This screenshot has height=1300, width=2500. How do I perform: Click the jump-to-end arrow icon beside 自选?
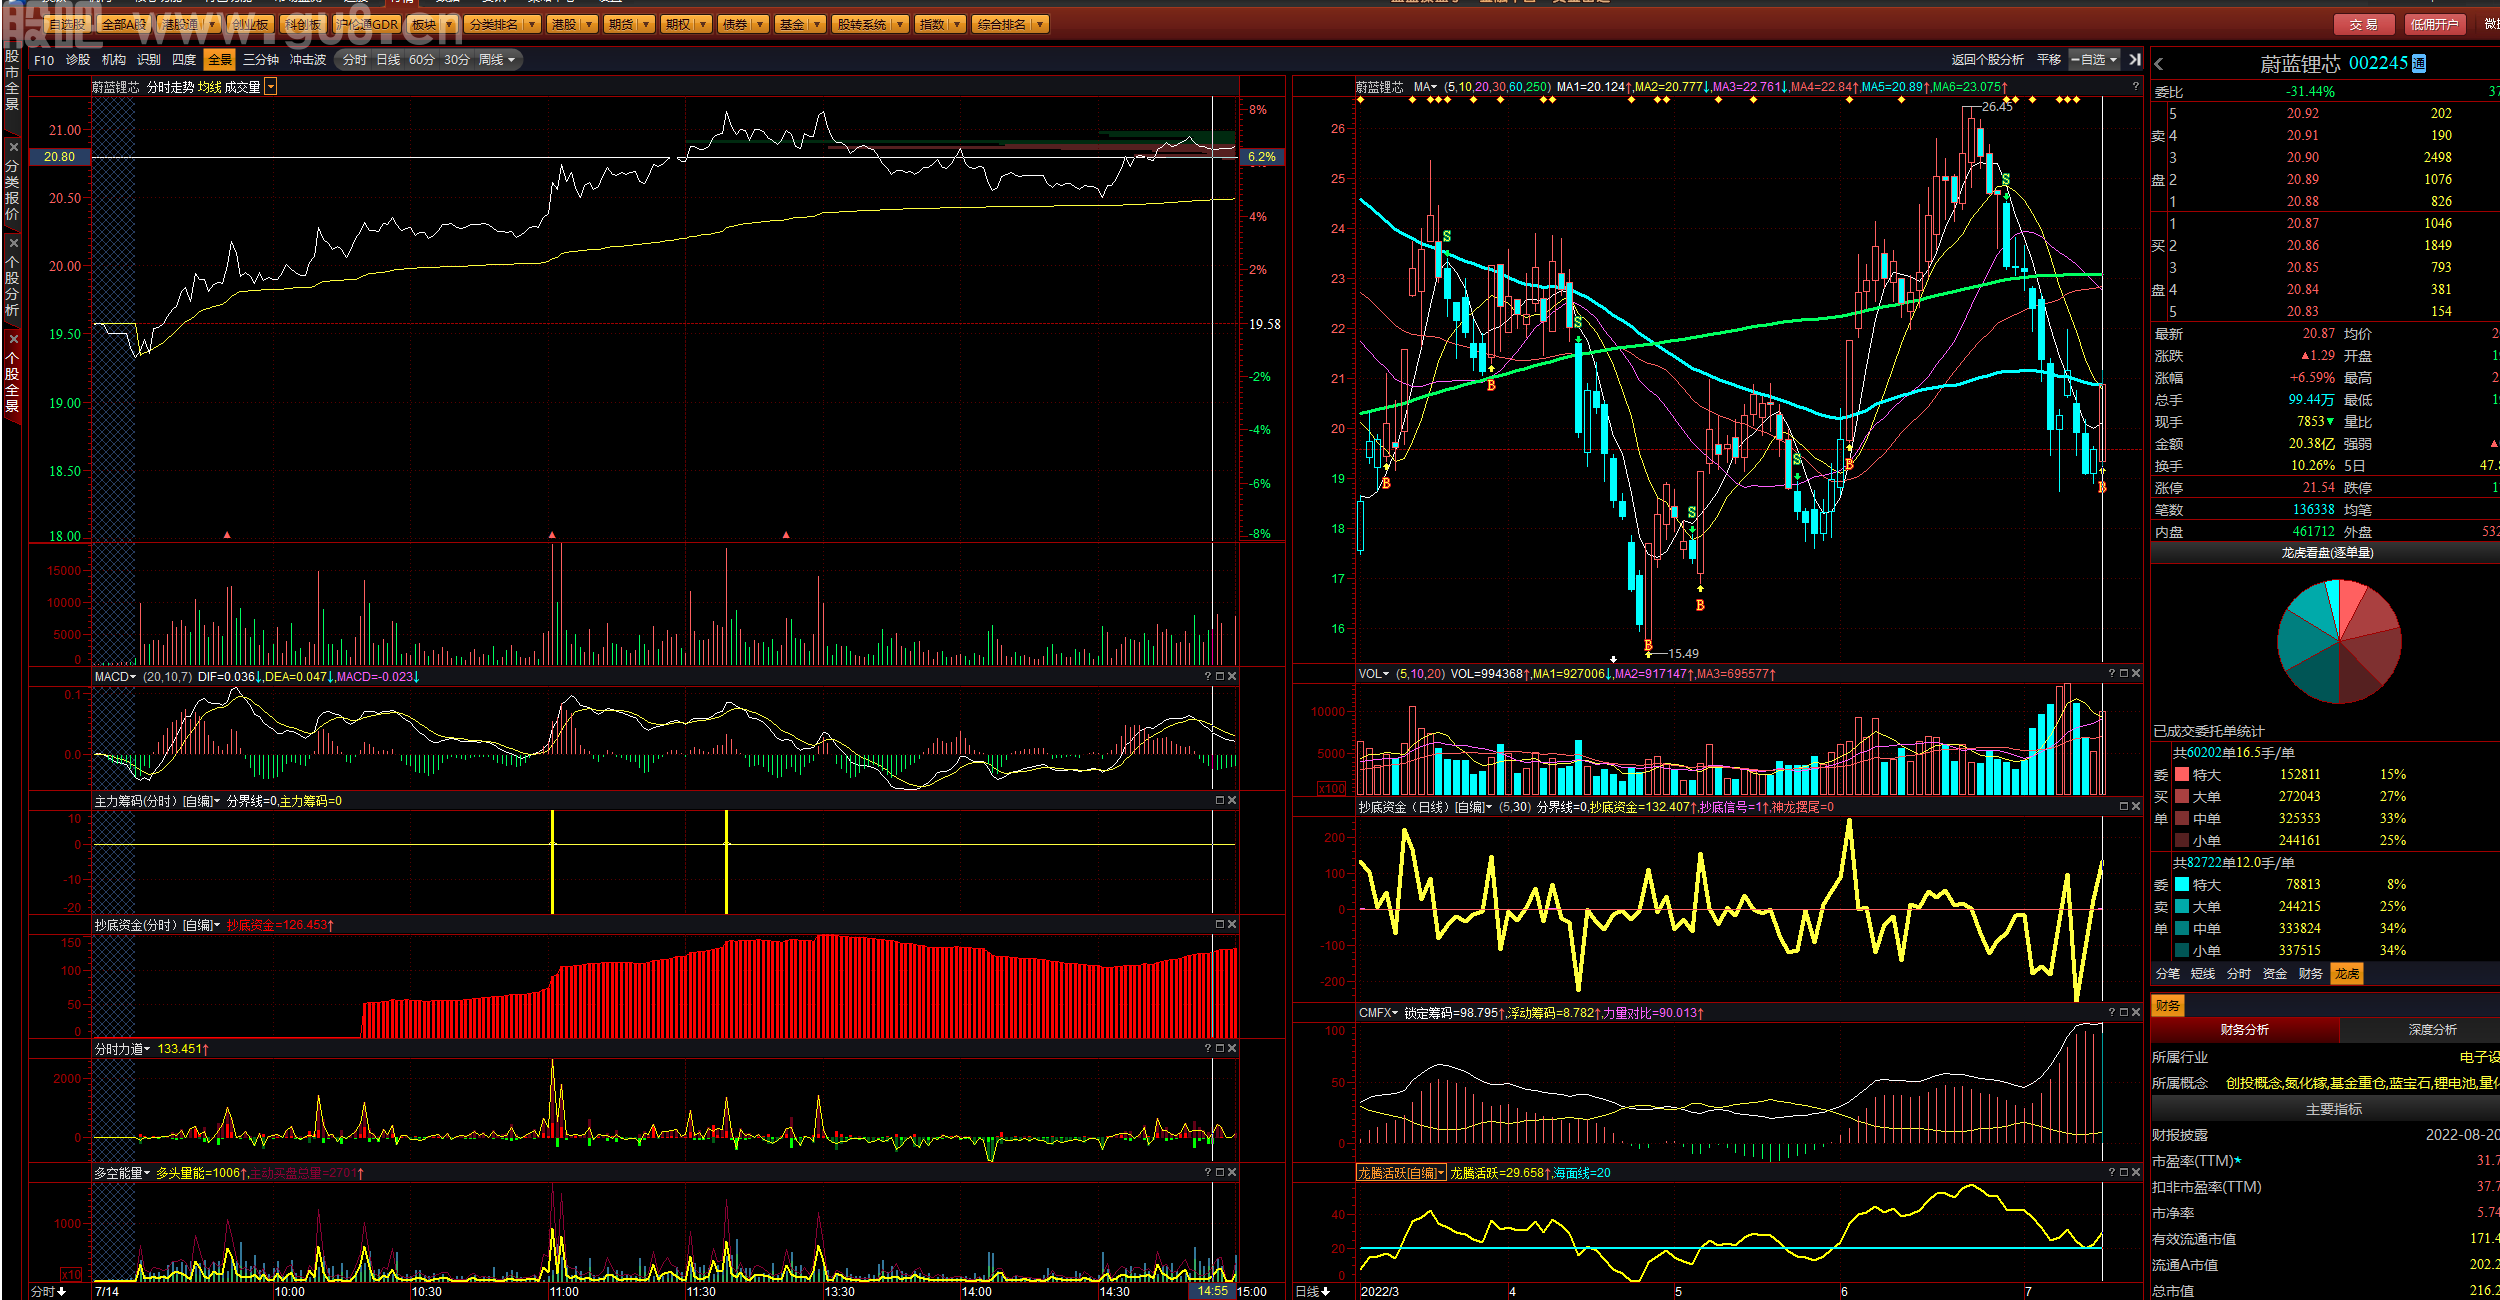pyautogui.click(x=2135, y=60)
